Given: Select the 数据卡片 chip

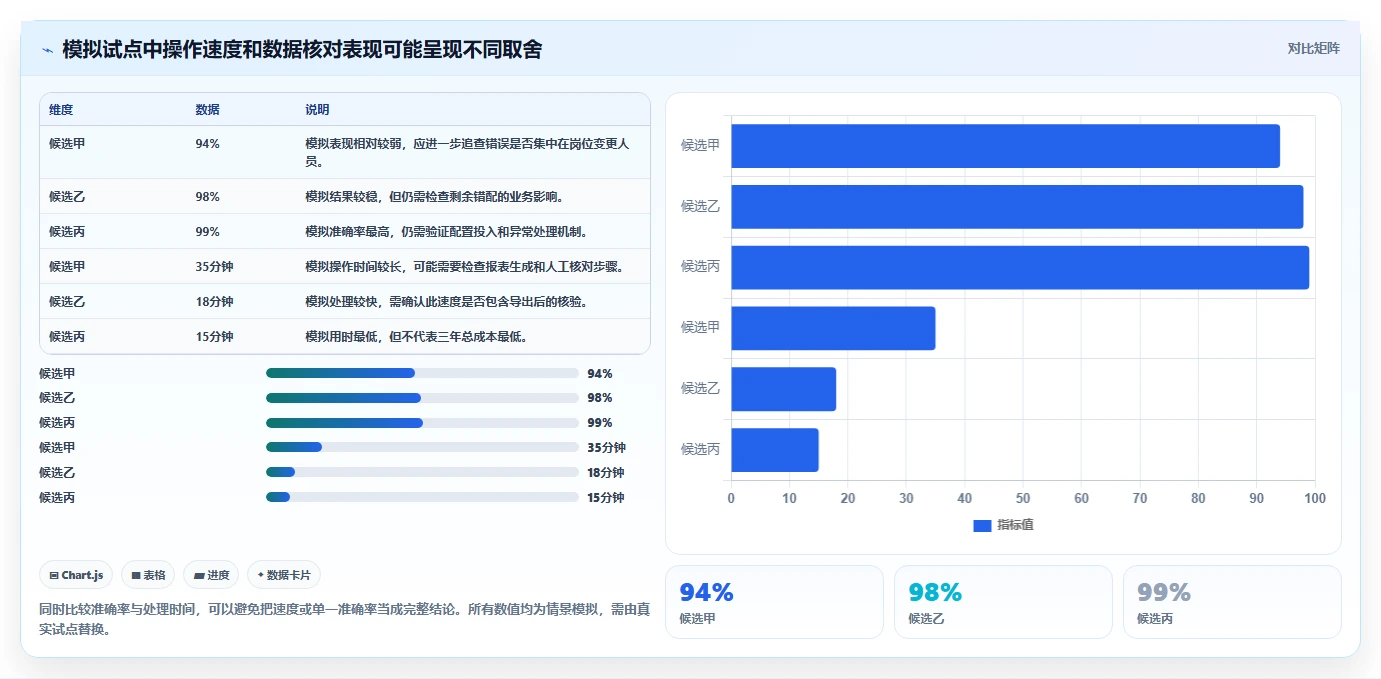Looking at the screenshot, I should [284, 575].
